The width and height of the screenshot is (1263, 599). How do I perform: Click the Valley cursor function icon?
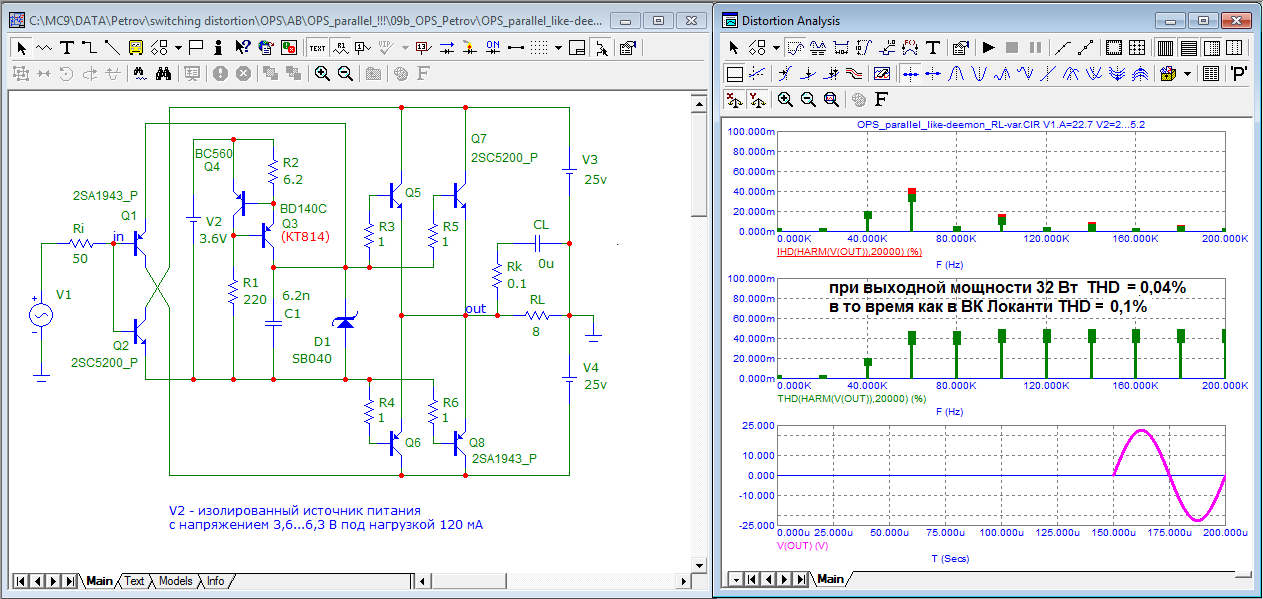click(x=979, y=73)
